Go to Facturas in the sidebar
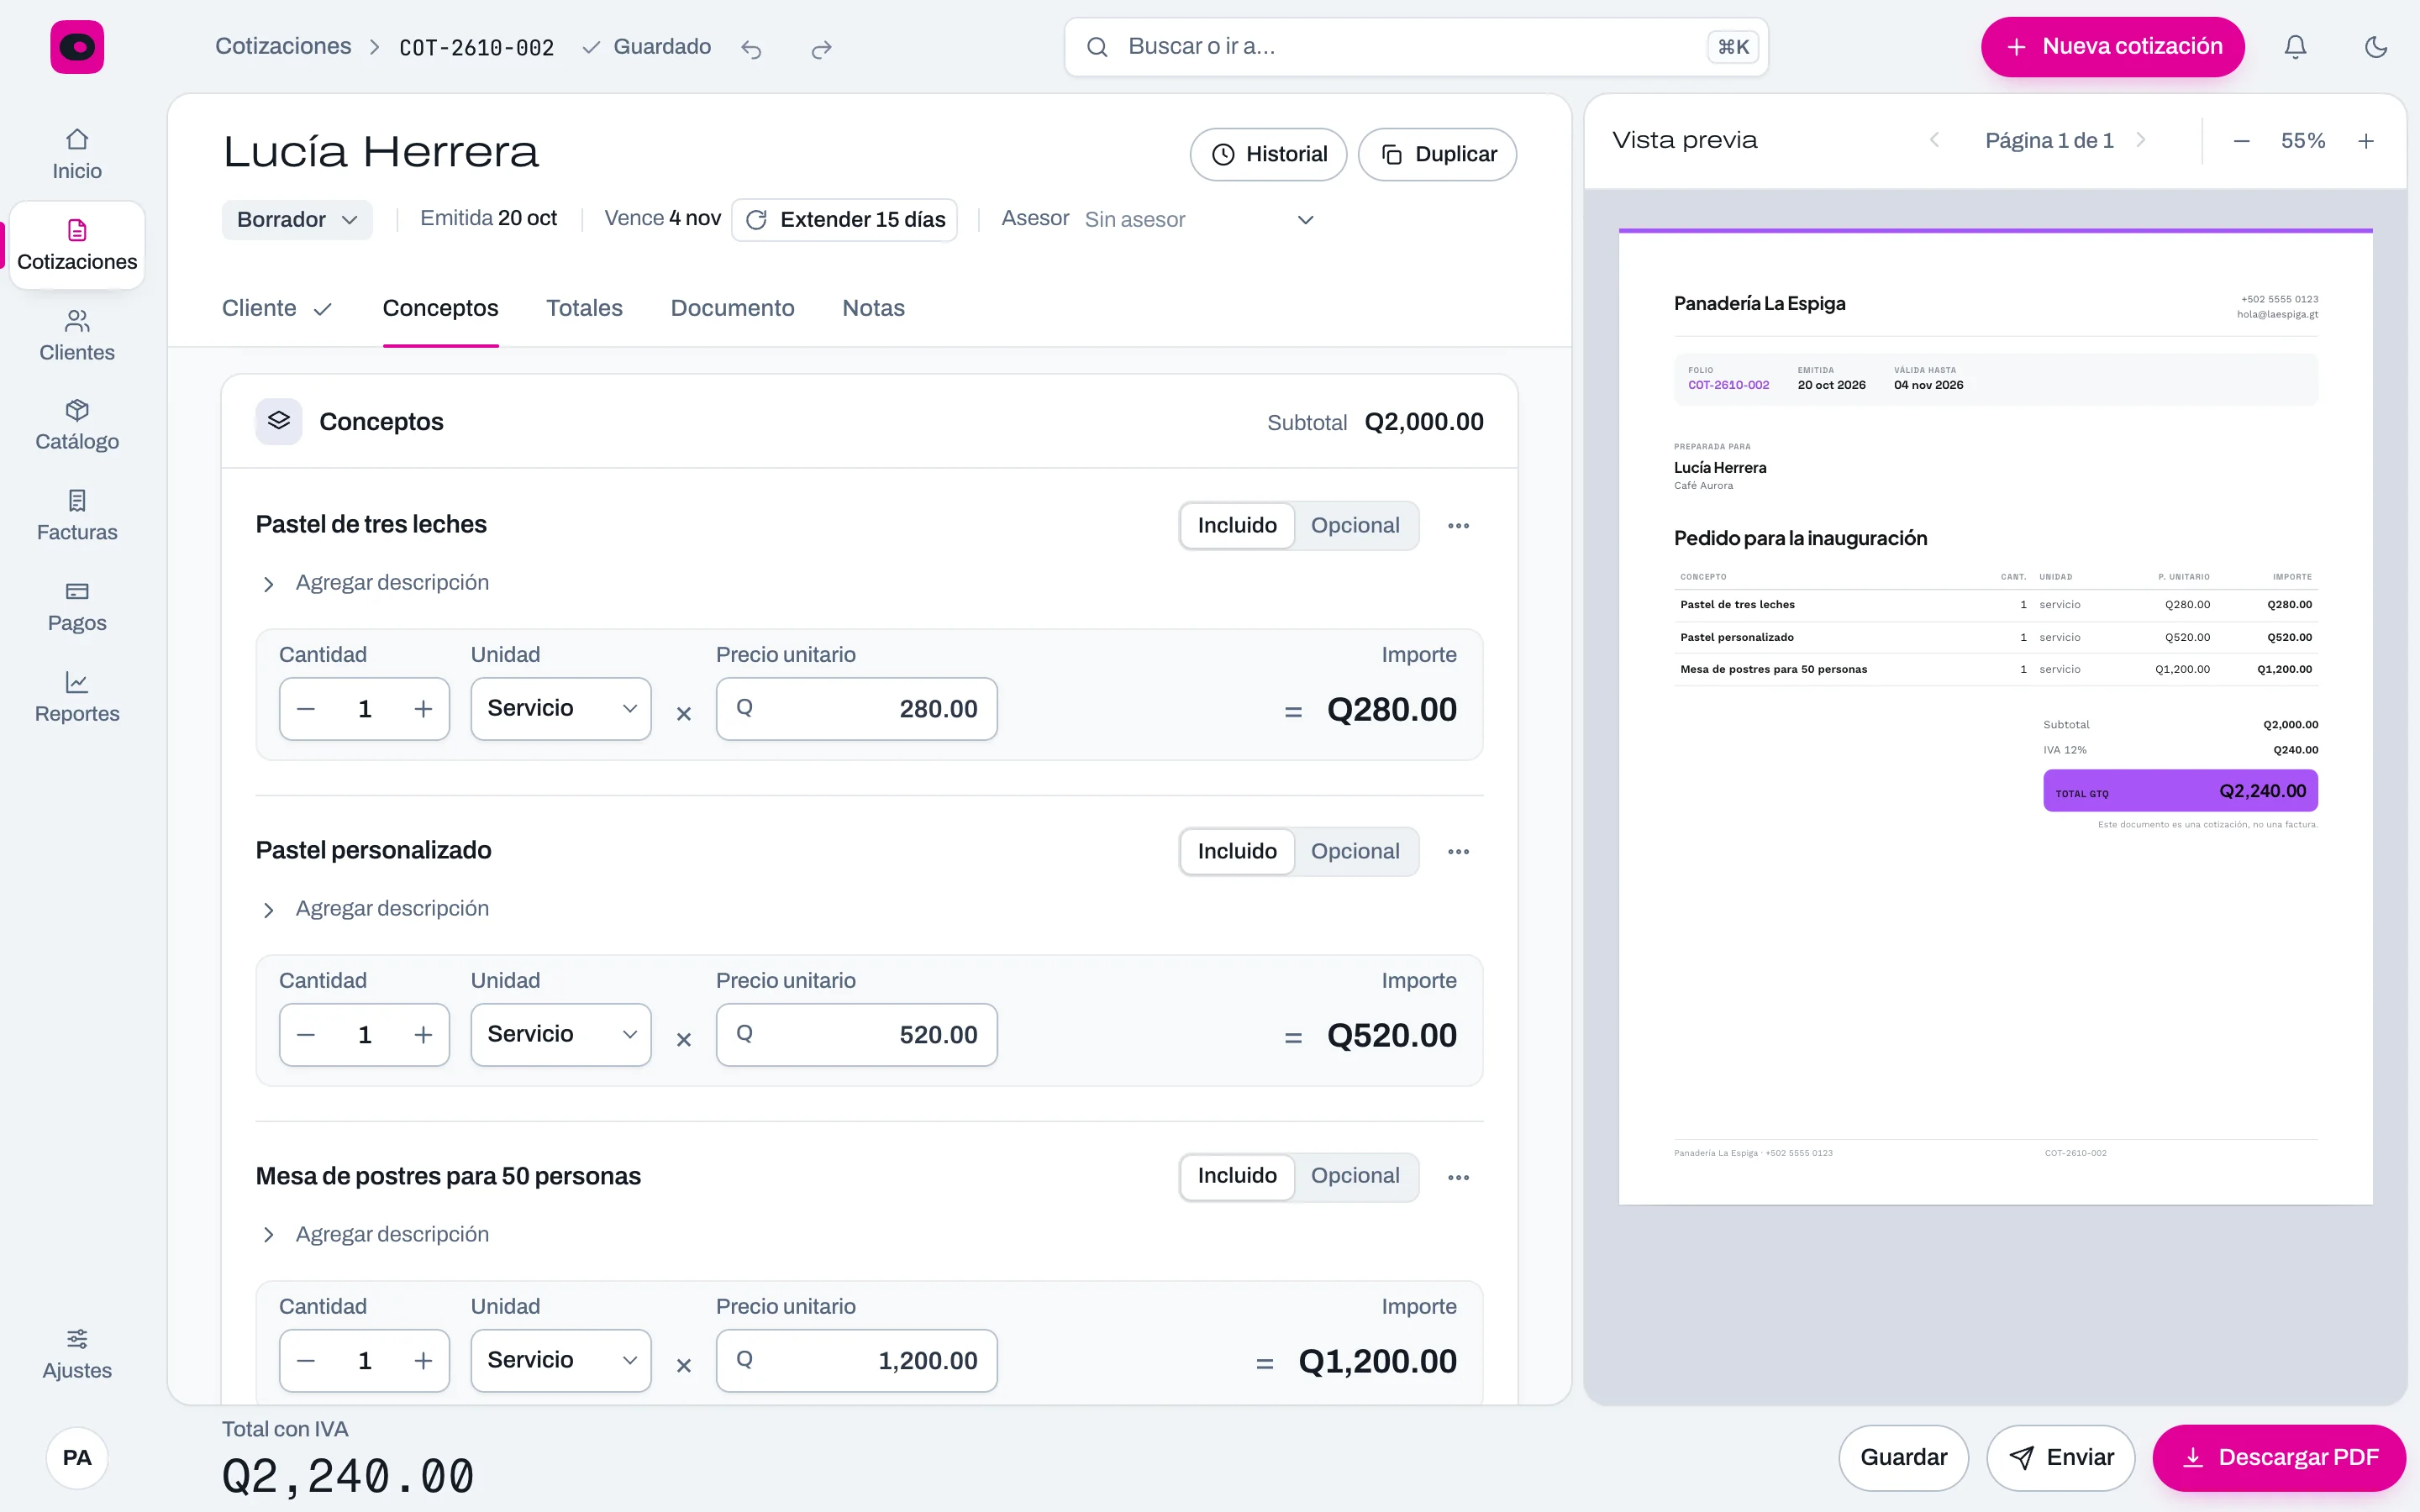This screenshot has width=2420, height=1512. point(77,516)
